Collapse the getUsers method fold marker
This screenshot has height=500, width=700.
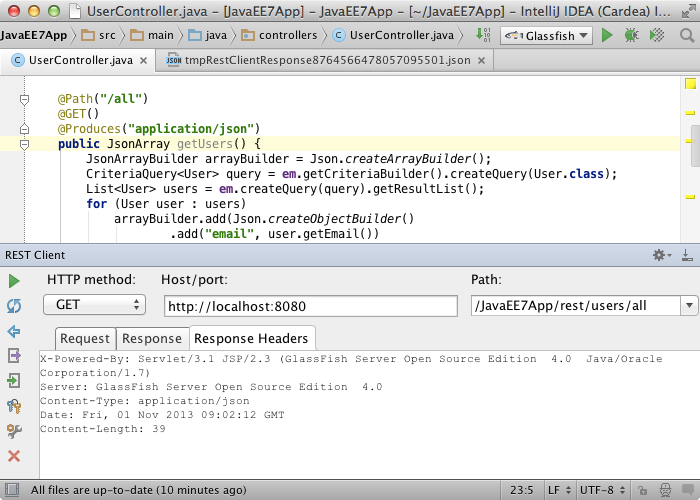click(25, 144)
